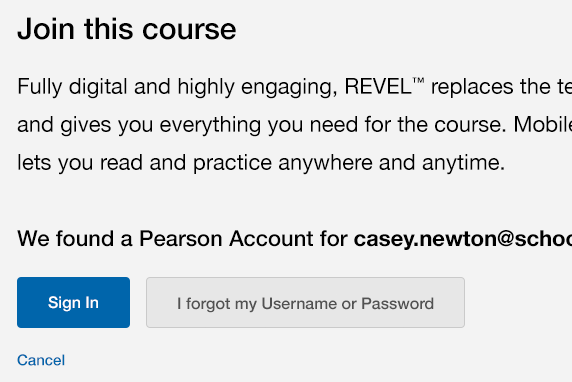Click the blue Sign In button

point(73,302)
